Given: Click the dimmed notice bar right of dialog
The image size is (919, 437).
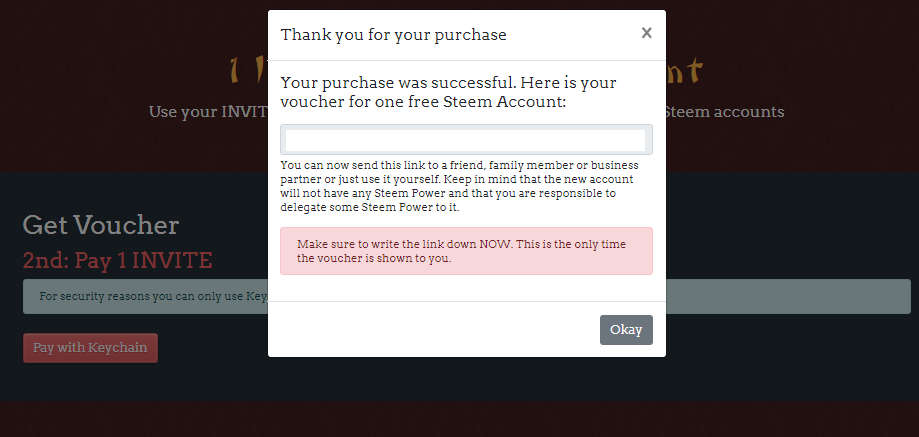Looking at the screenshot, I should pyautogui.click(x=790, y=297).
